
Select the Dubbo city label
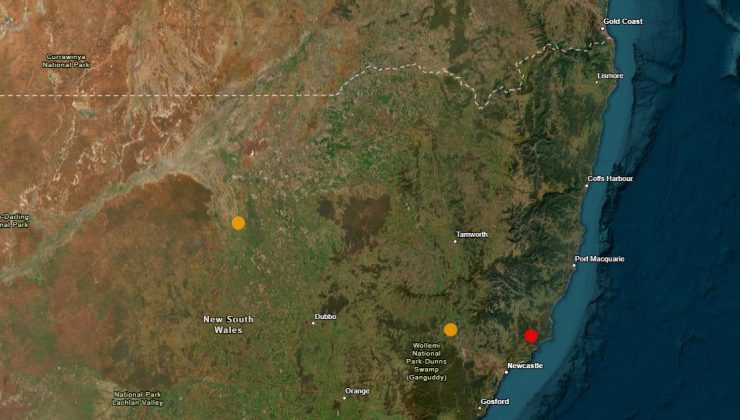point(325,317)
